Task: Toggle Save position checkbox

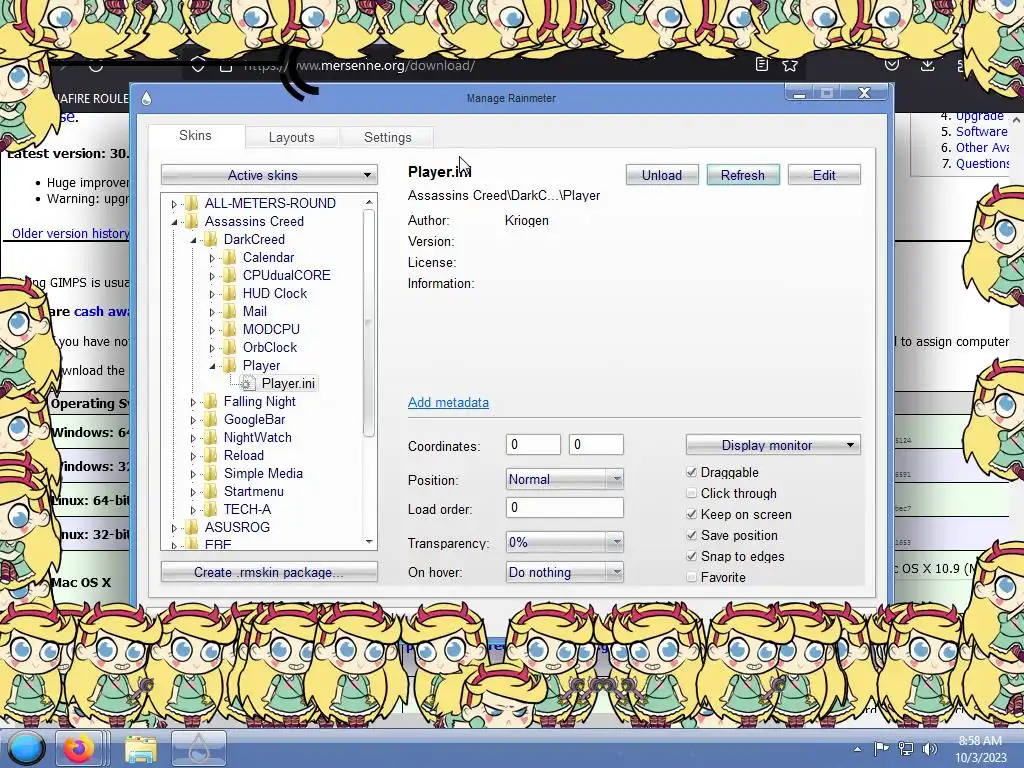Action: 692,536
